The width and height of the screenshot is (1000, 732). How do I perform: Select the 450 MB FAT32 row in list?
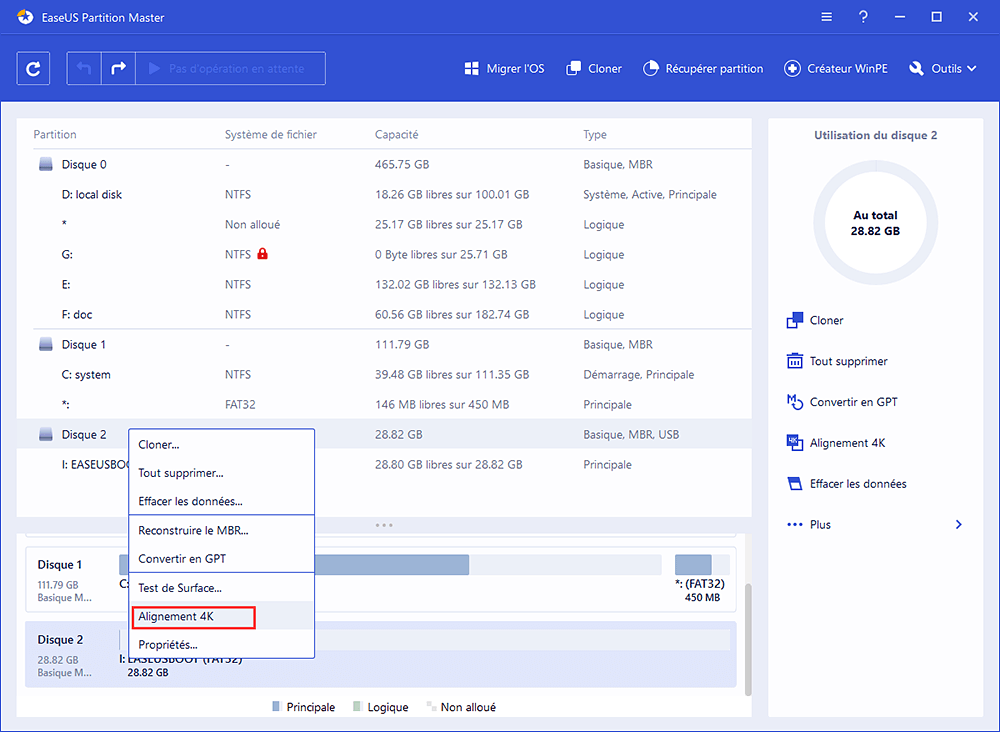pos(384,404)
